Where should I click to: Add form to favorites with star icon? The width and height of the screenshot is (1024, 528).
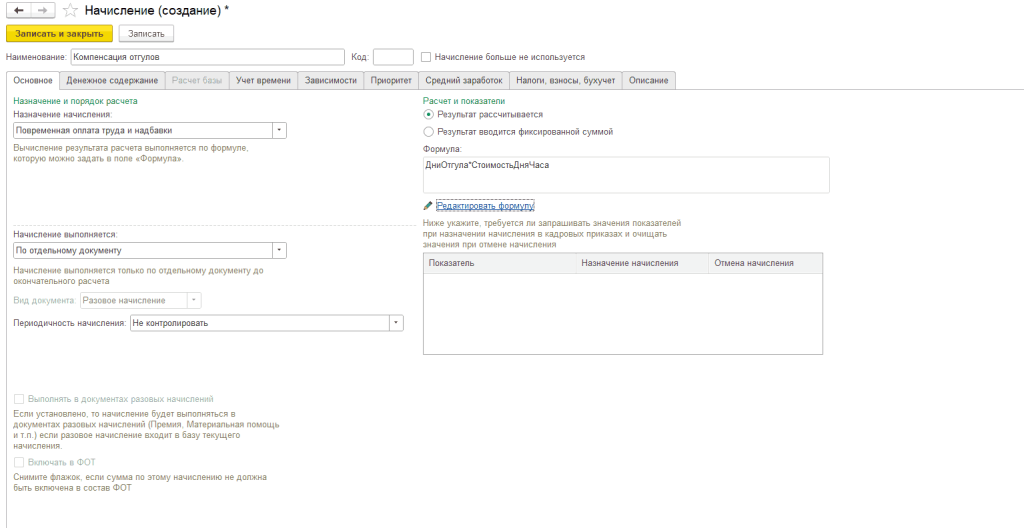(x=70, y=10)
